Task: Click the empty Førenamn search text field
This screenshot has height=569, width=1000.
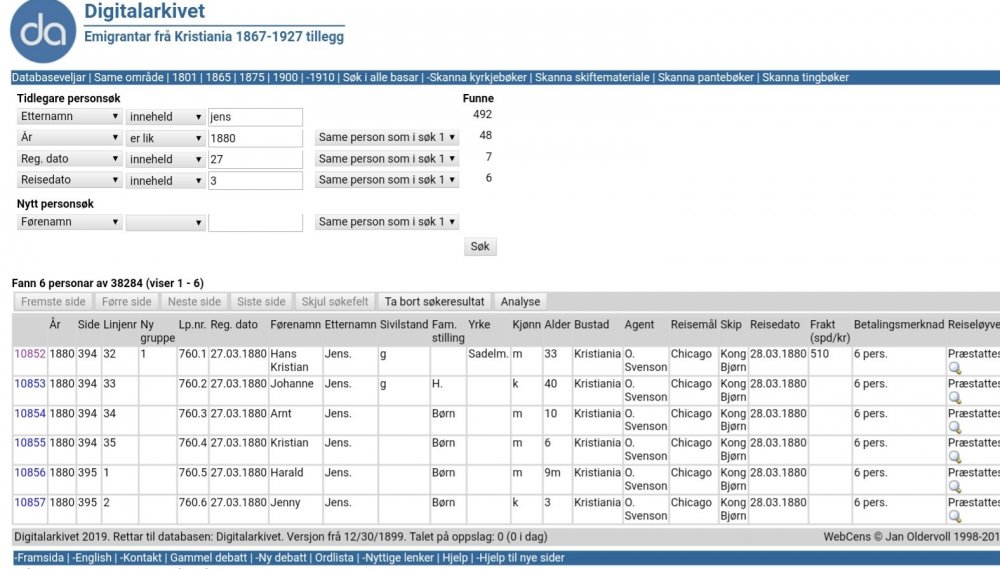Action: coord(255,222)
